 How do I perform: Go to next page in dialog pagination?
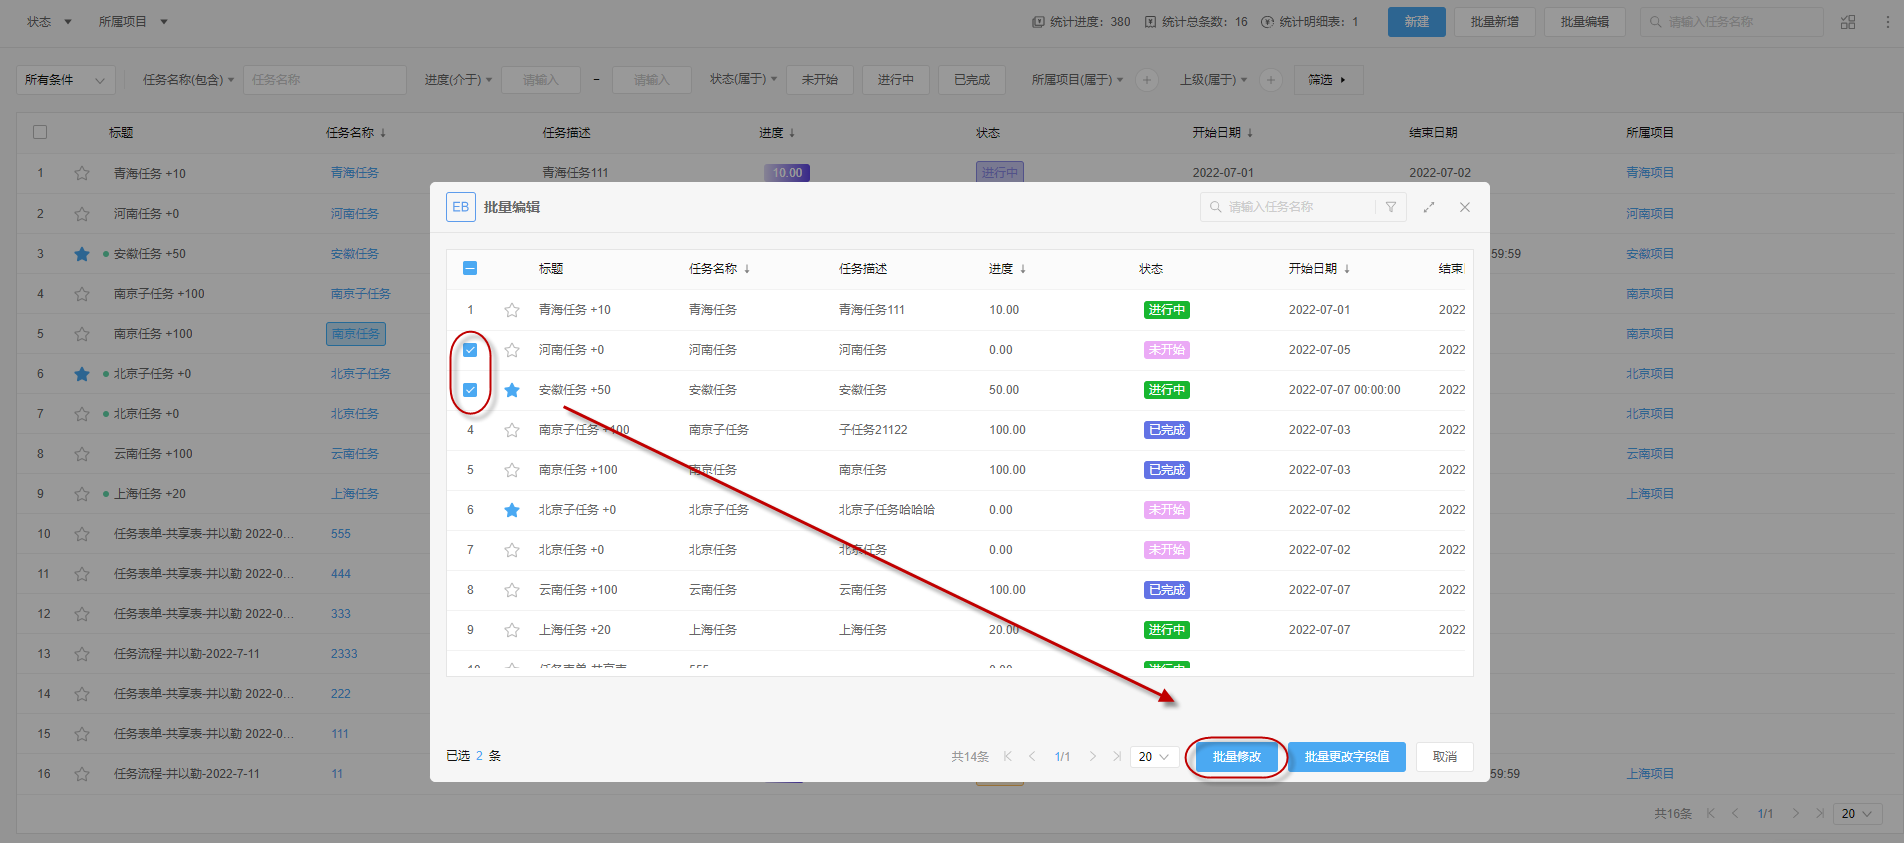pyautogui.click(x=1092, y=757)
